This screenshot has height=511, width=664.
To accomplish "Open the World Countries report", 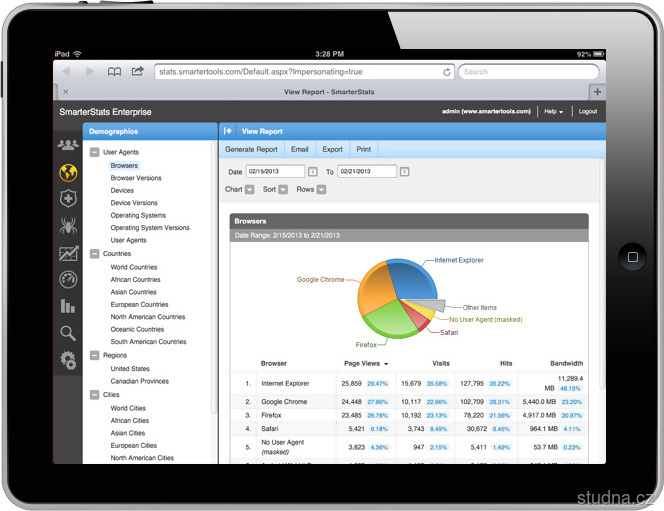I will click(x=134, y=267).
